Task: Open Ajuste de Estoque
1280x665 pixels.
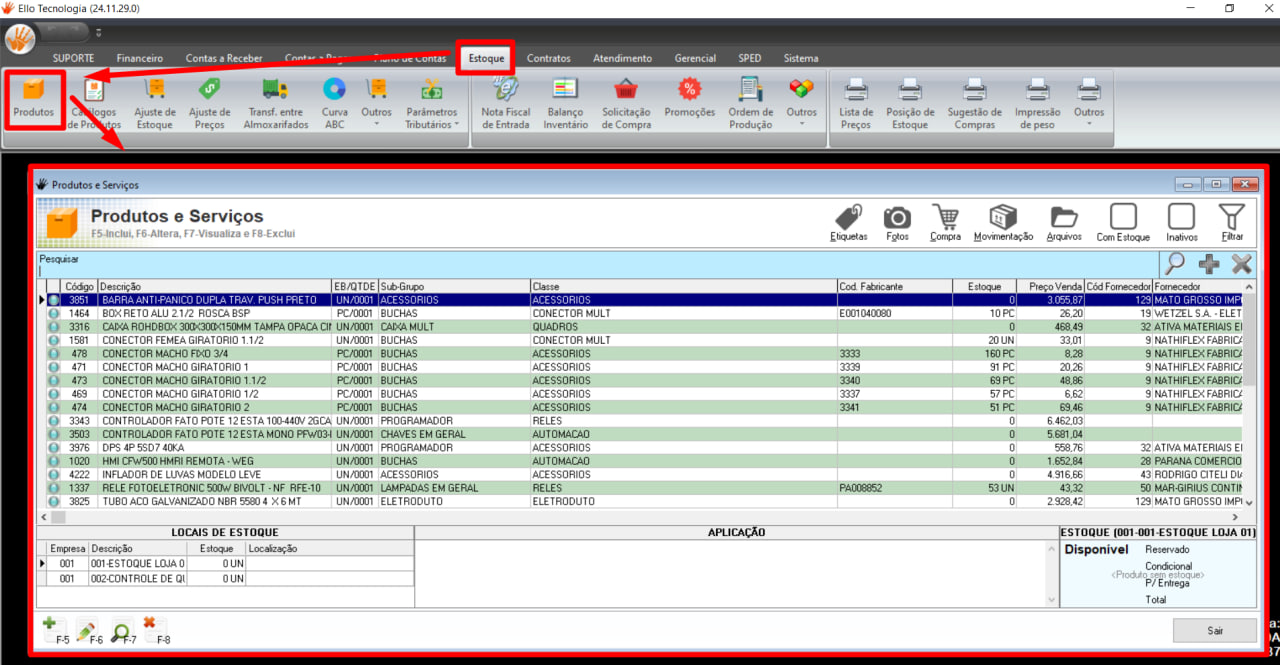Action: click(155, 104)
